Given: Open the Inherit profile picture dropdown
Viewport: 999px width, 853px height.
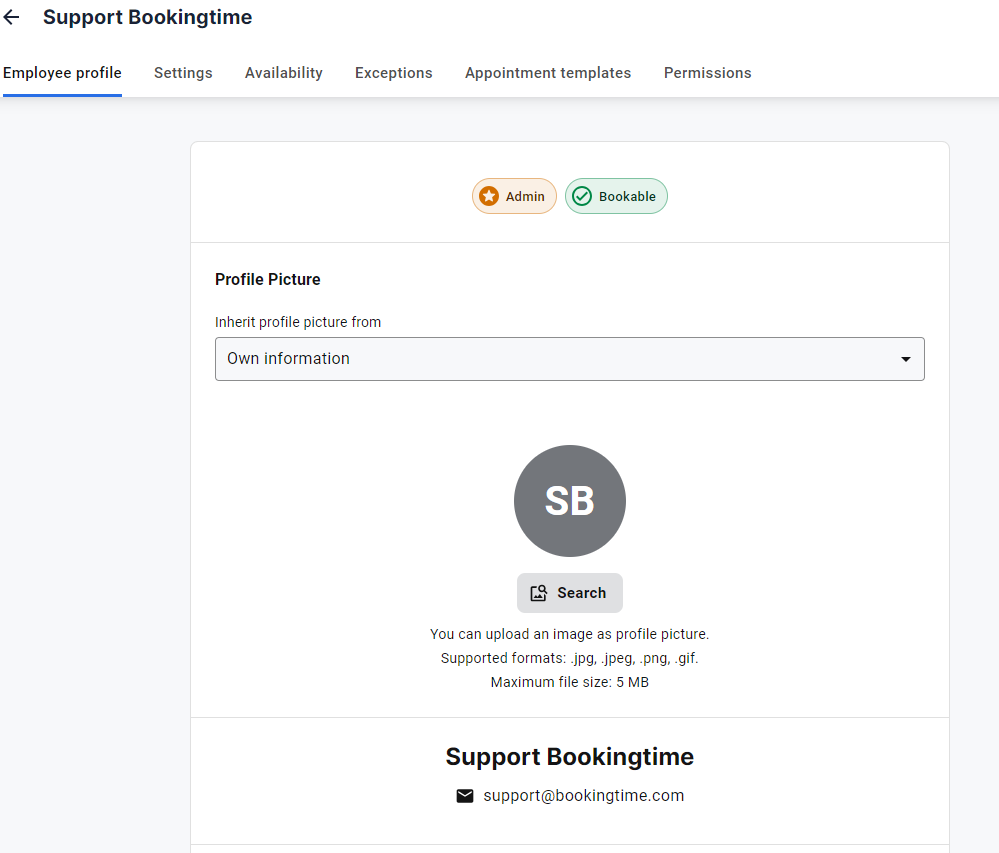Looking at the screenshot, I should point(570,359).
